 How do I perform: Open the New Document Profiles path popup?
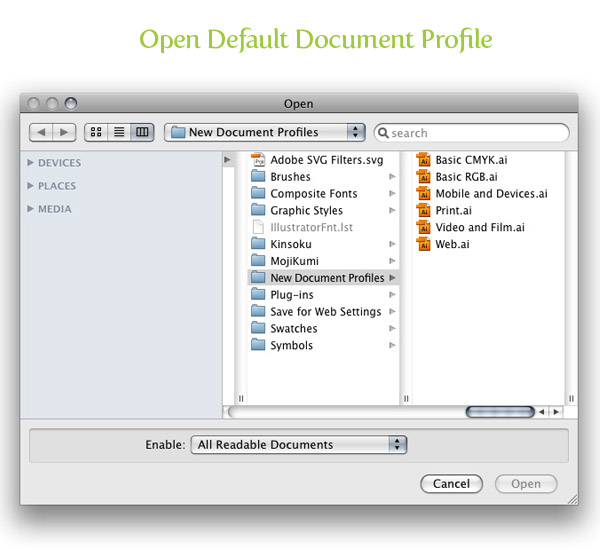point(264,132)
